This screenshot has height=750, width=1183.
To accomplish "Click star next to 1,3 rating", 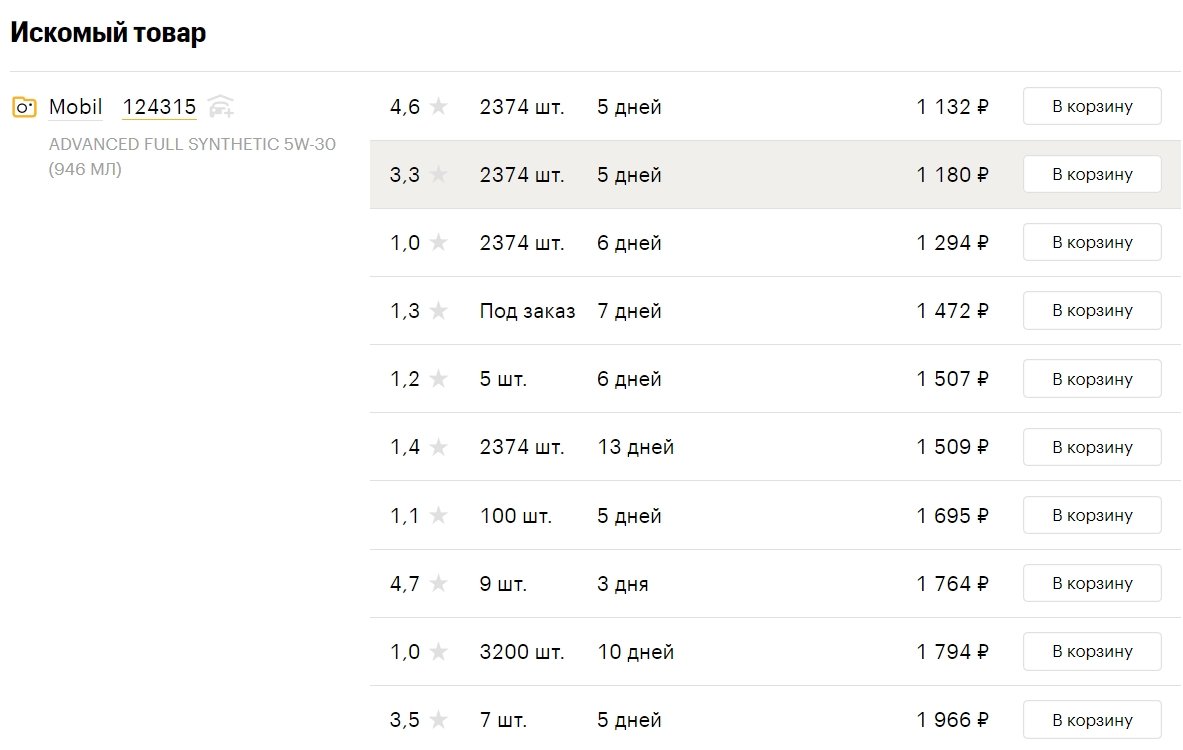I will [438, 310].
